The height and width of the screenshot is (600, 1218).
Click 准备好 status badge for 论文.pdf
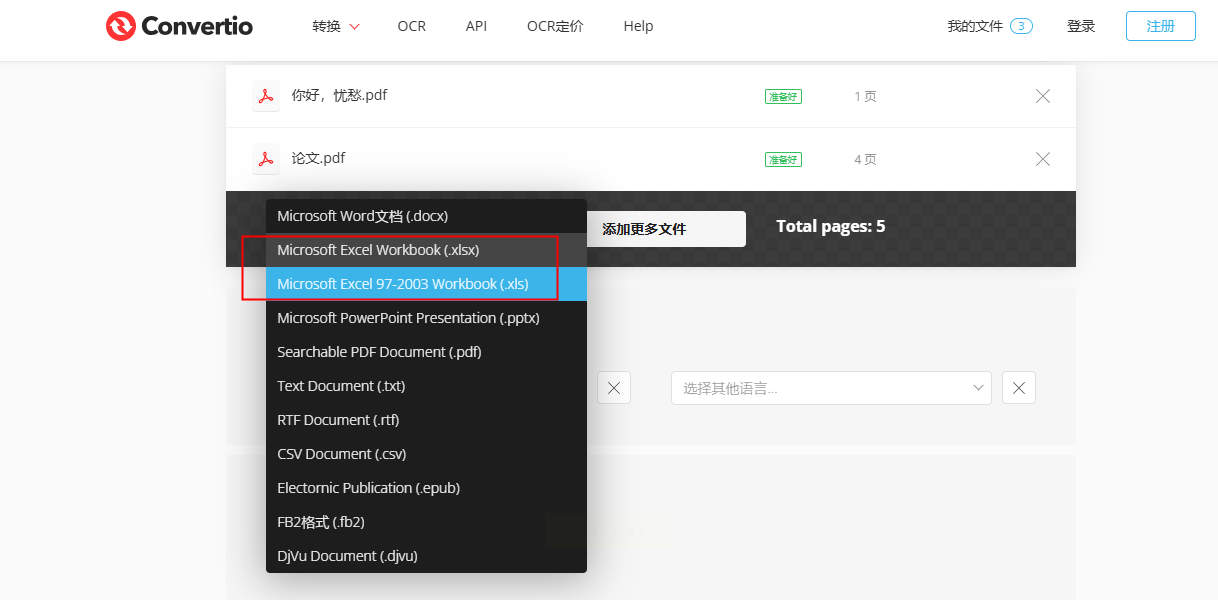click(x=783, y=160)
